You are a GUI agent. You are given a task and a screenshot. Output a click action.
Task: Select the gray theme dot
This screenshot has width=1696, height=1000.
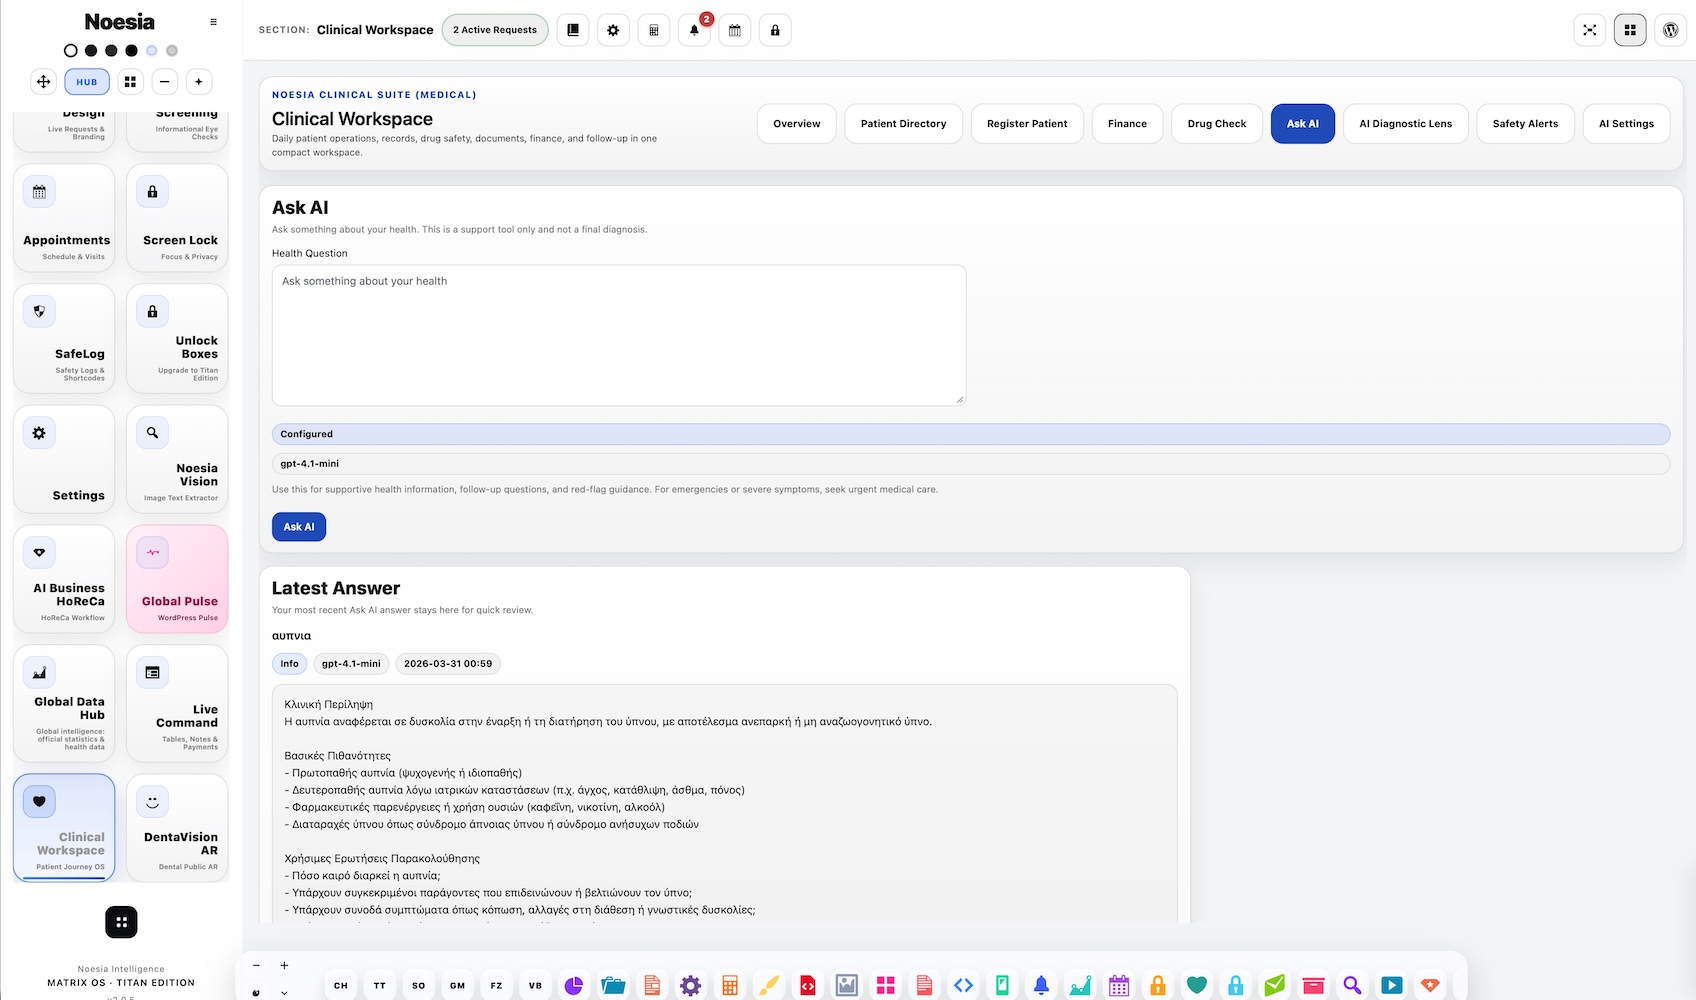[172, 50]
